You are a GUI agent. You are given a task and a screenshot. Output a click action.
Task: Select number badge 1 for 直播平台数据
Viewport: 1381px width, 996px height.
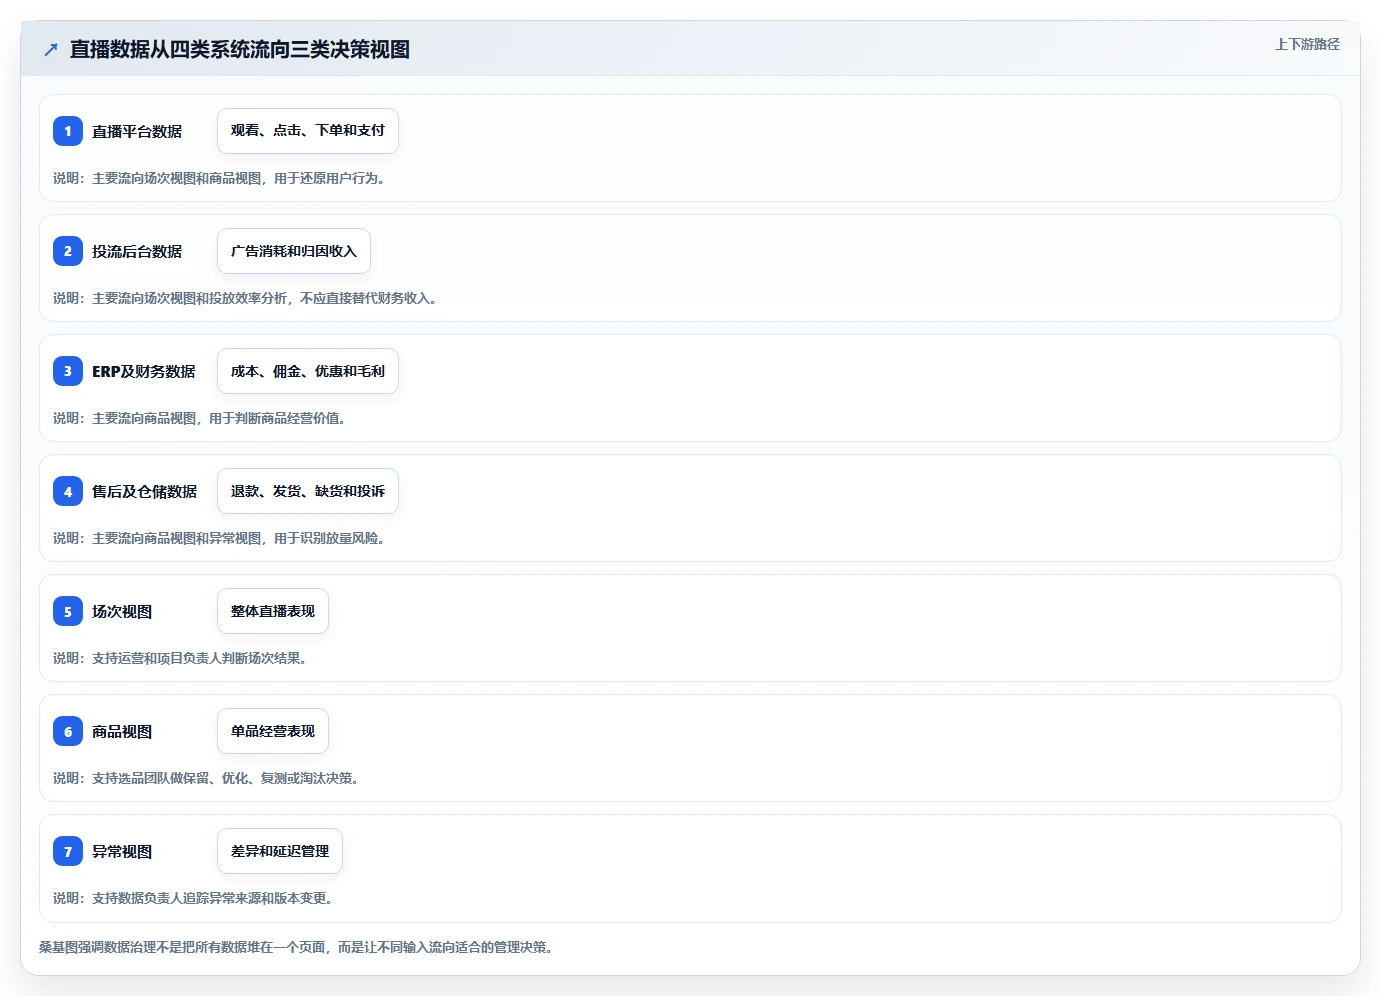[68, 131]
